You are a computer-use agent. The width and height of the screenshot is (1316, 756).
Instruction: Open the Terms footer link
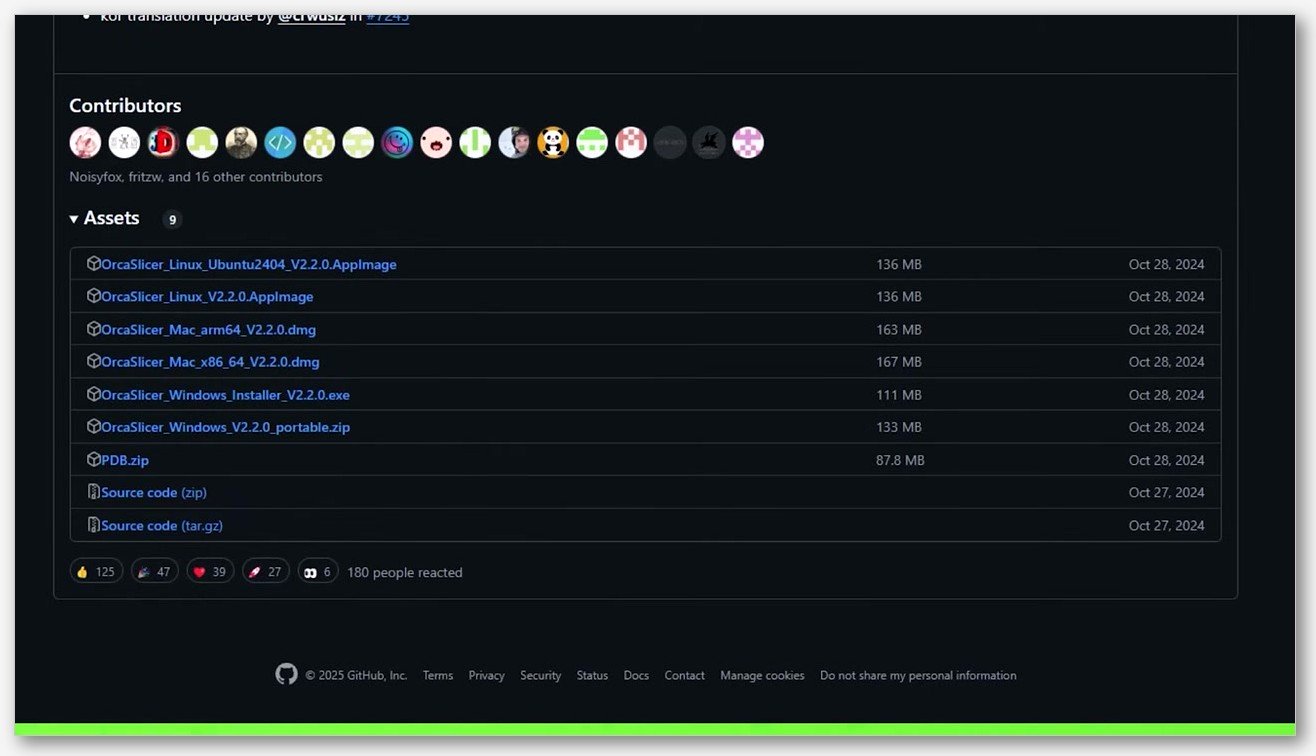438,675
